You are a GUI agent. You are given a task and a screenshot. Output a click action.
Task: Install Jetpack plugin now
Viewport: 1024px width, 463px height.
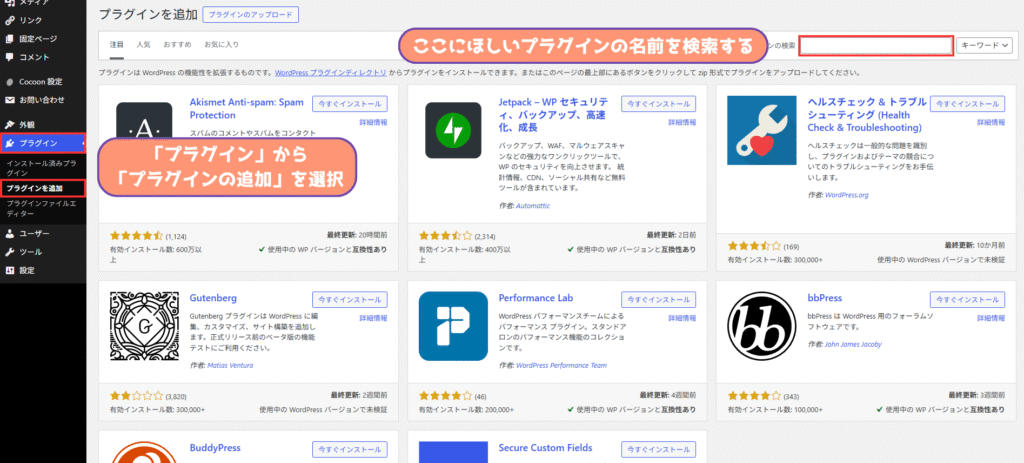coord(658,104)
